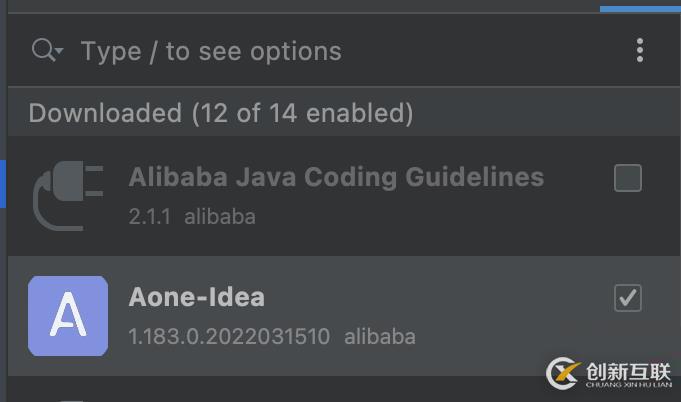Select the Alibaba Java Coding Guidelines title
The height and width of the screenshot is (402, 681).
click(x=336, y=177)
